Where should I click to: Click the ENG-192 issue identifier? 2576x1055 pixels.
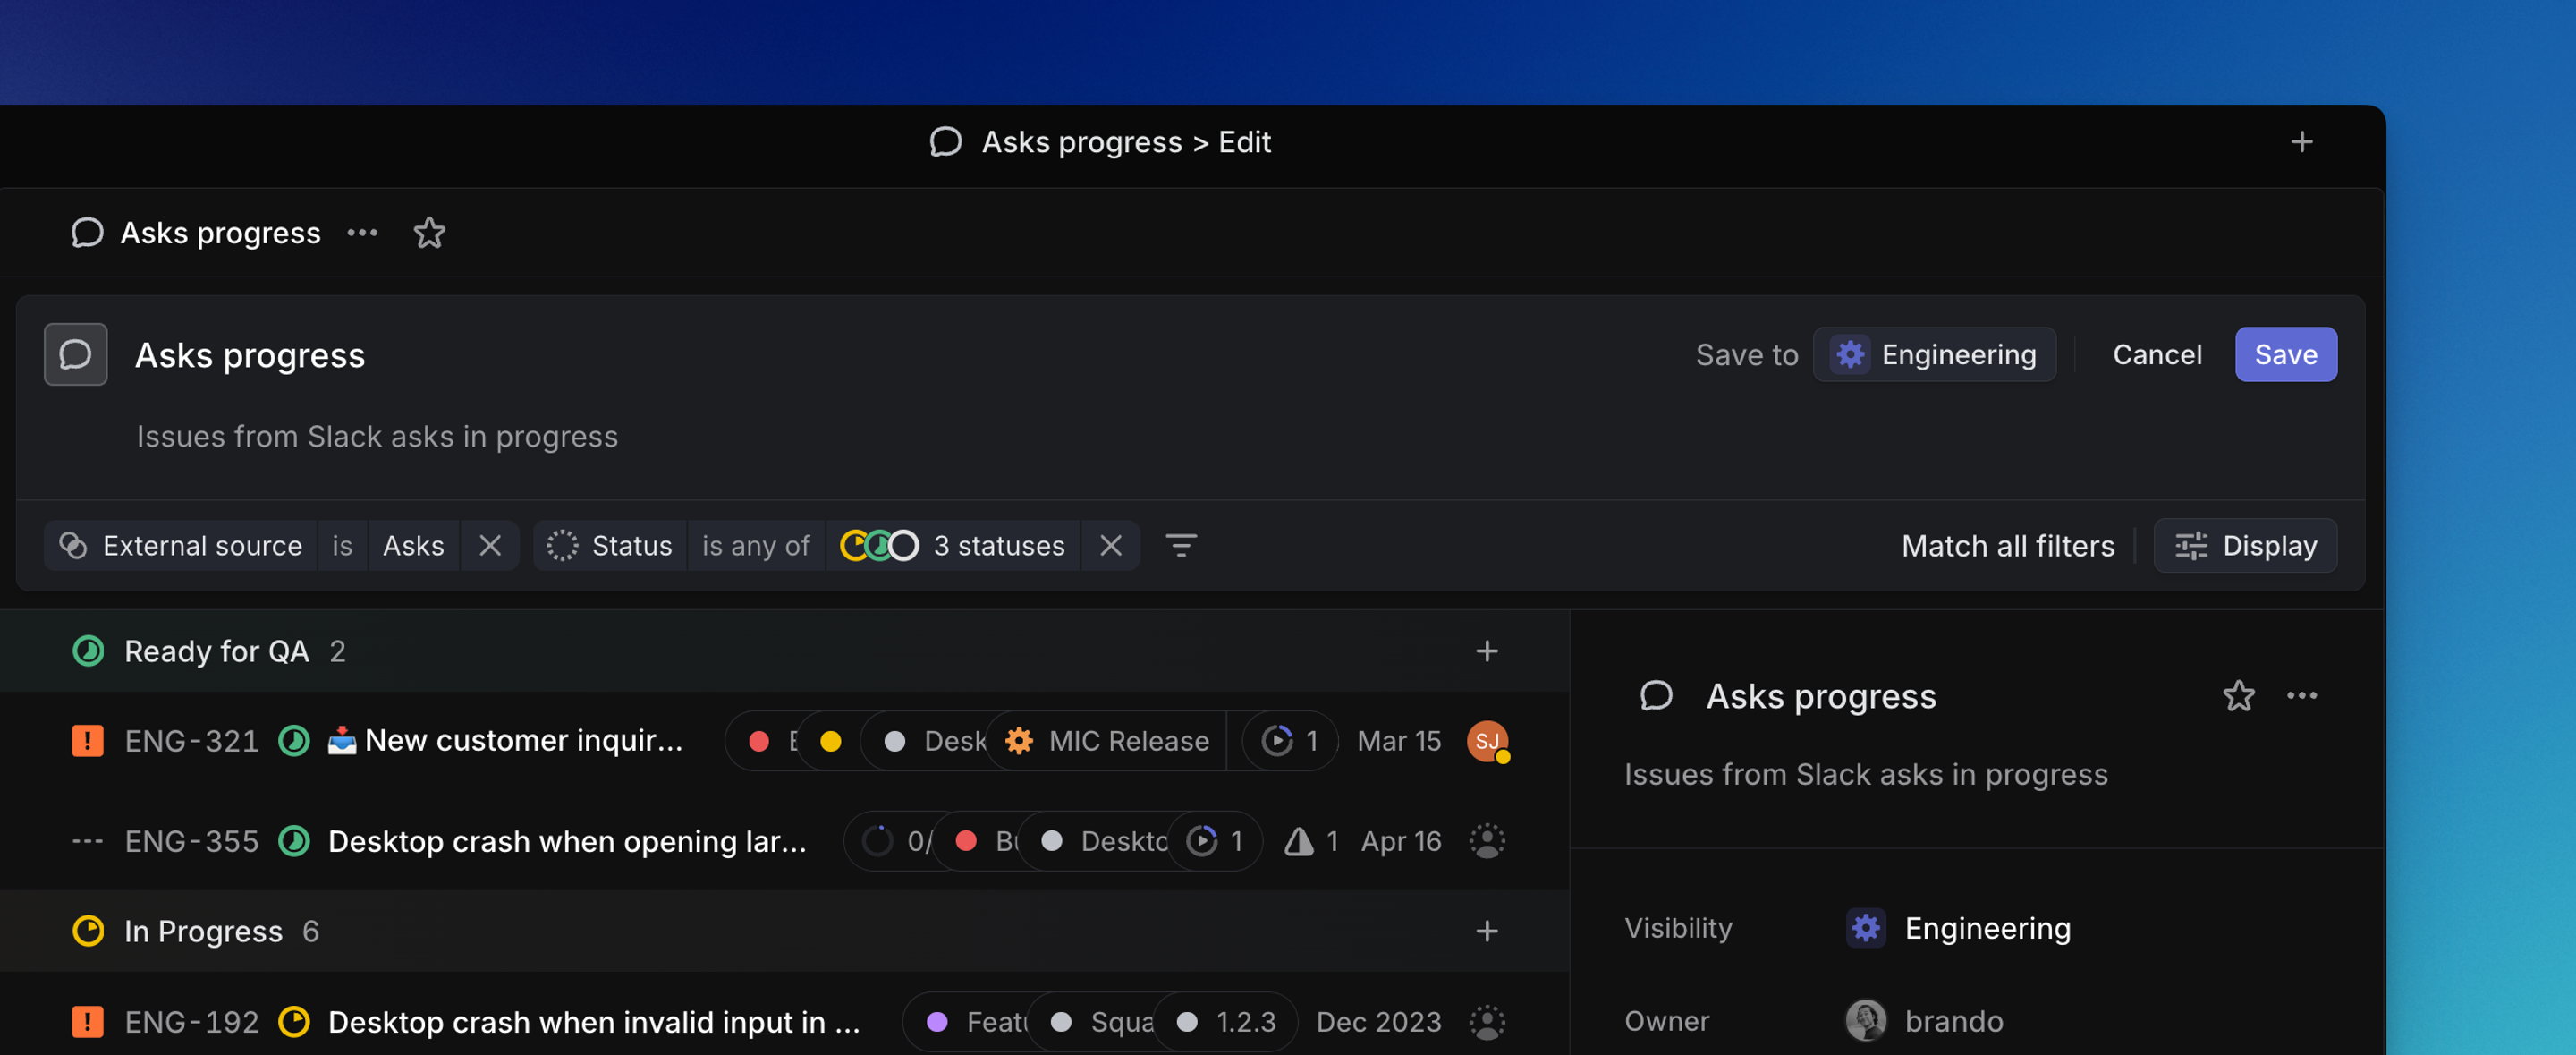191,1022
